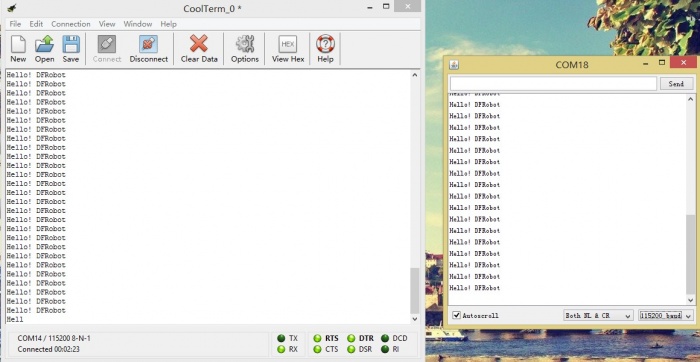Open the File menu in CoolTerm
Viewport: 700px width, 362px height.
point(15,24)
